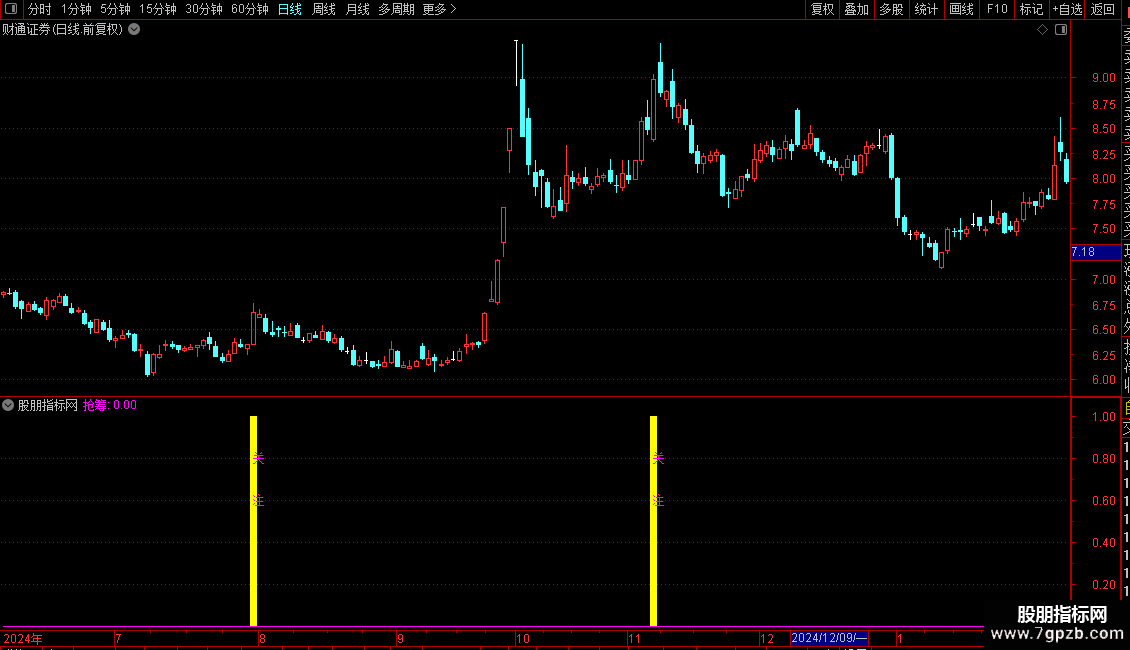The height and width of the screenshot is (650, 1130).
Task: Expand the 股朋指标网 indicator dropdown
Action: [x=8, y=405]
